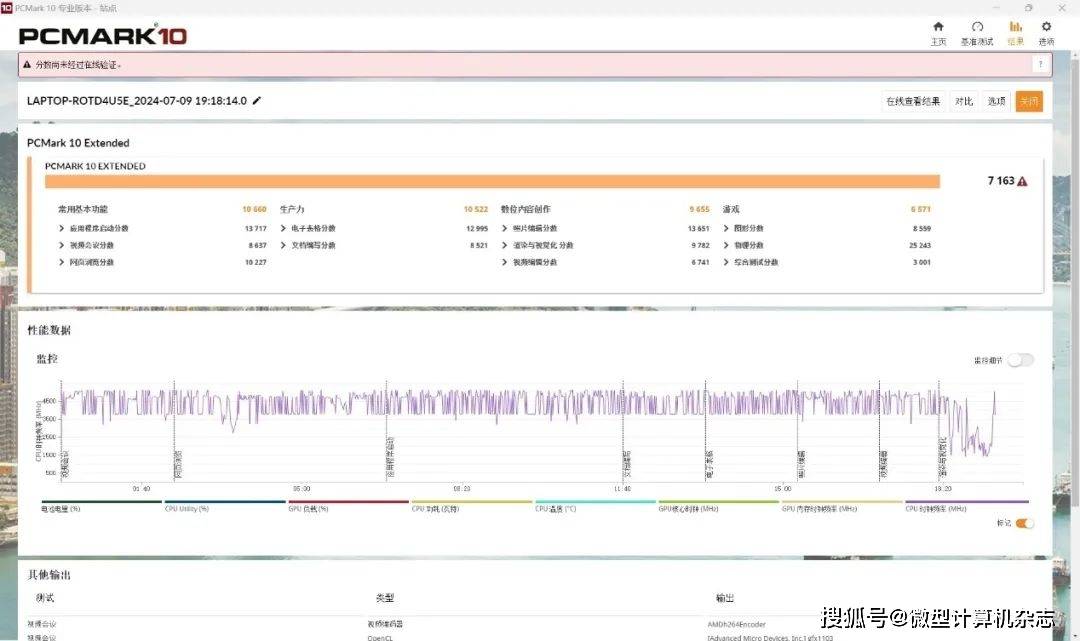Viewport: 1080px width, 641px height.
Task: Click the 3 001 combined test score value
Action: pos(922,262)
